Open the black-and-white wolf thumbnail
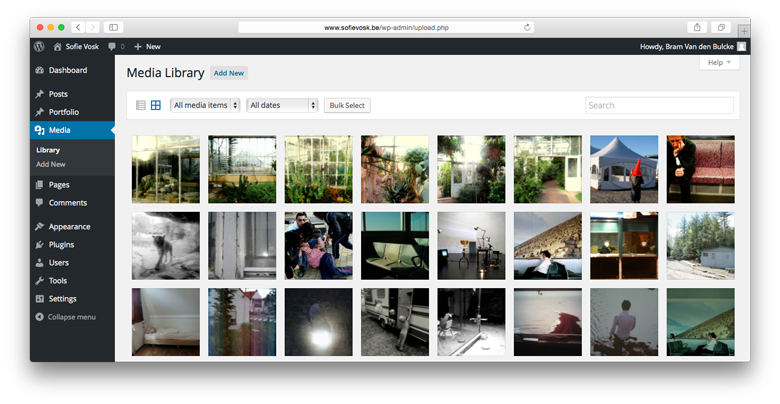 166,246
